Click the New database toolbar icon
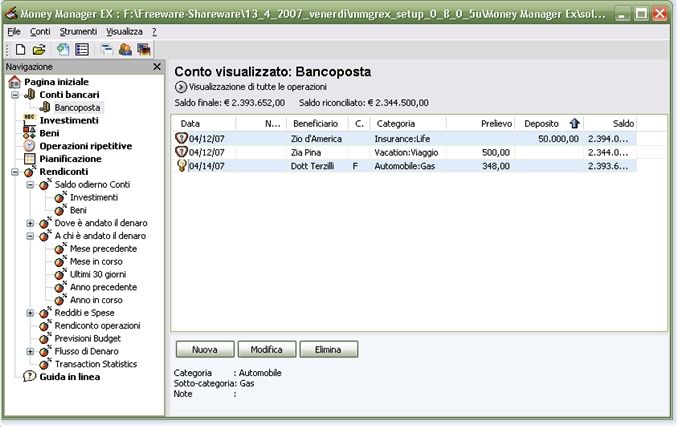 tap(20, 50)
